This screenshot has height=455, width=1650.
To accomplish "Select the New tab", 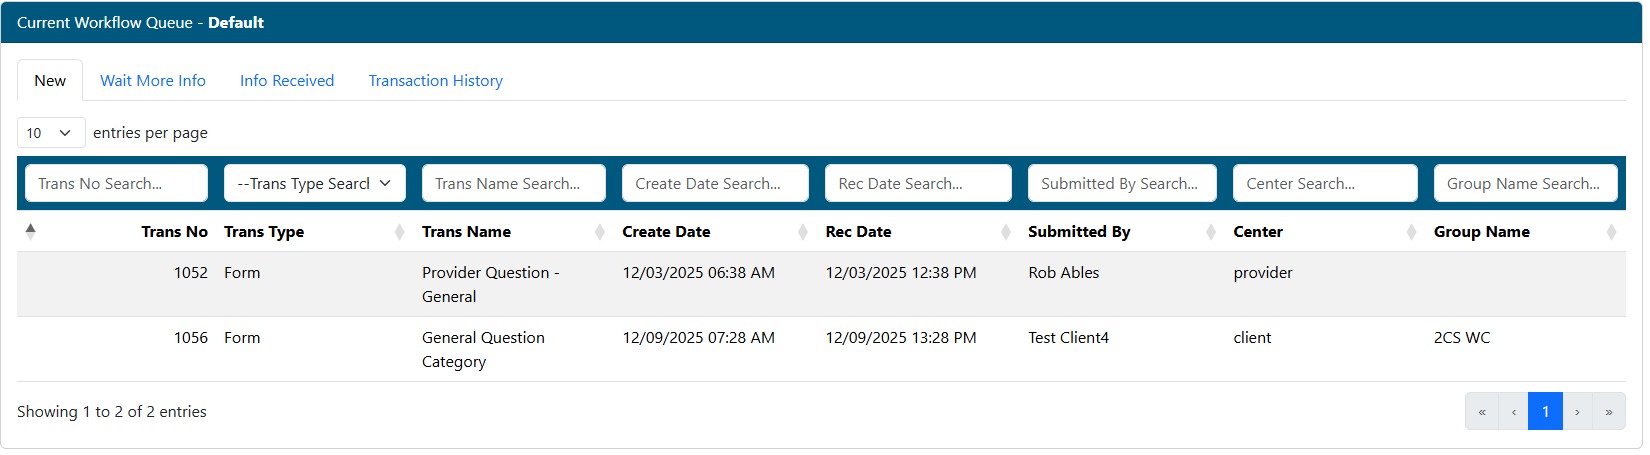I will point(50,81).
